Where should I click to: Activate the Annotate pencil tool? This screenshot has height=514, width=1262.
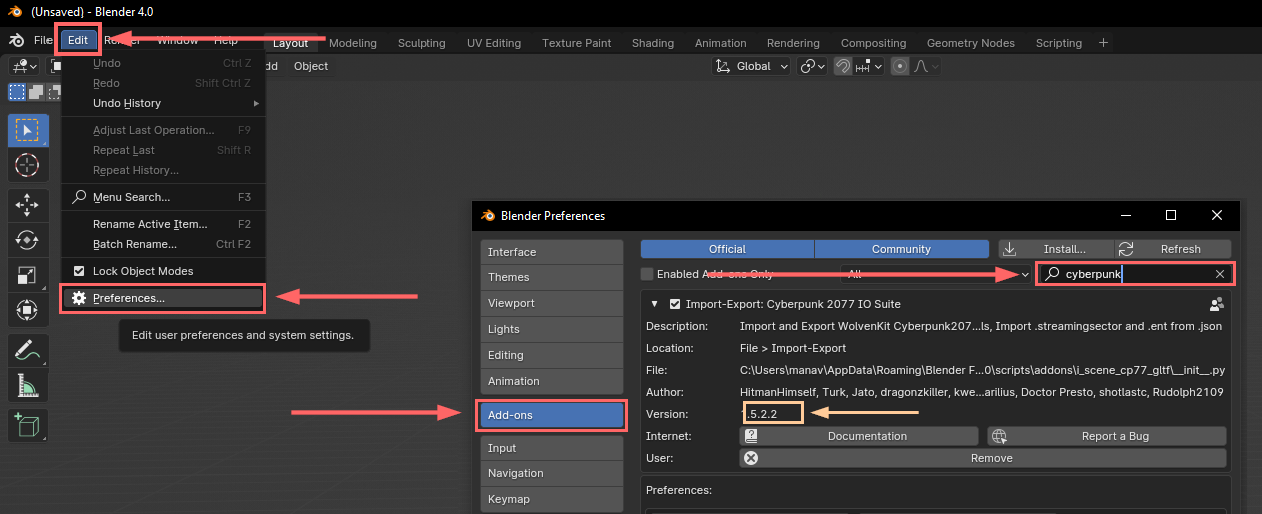(x=28, y=350)
